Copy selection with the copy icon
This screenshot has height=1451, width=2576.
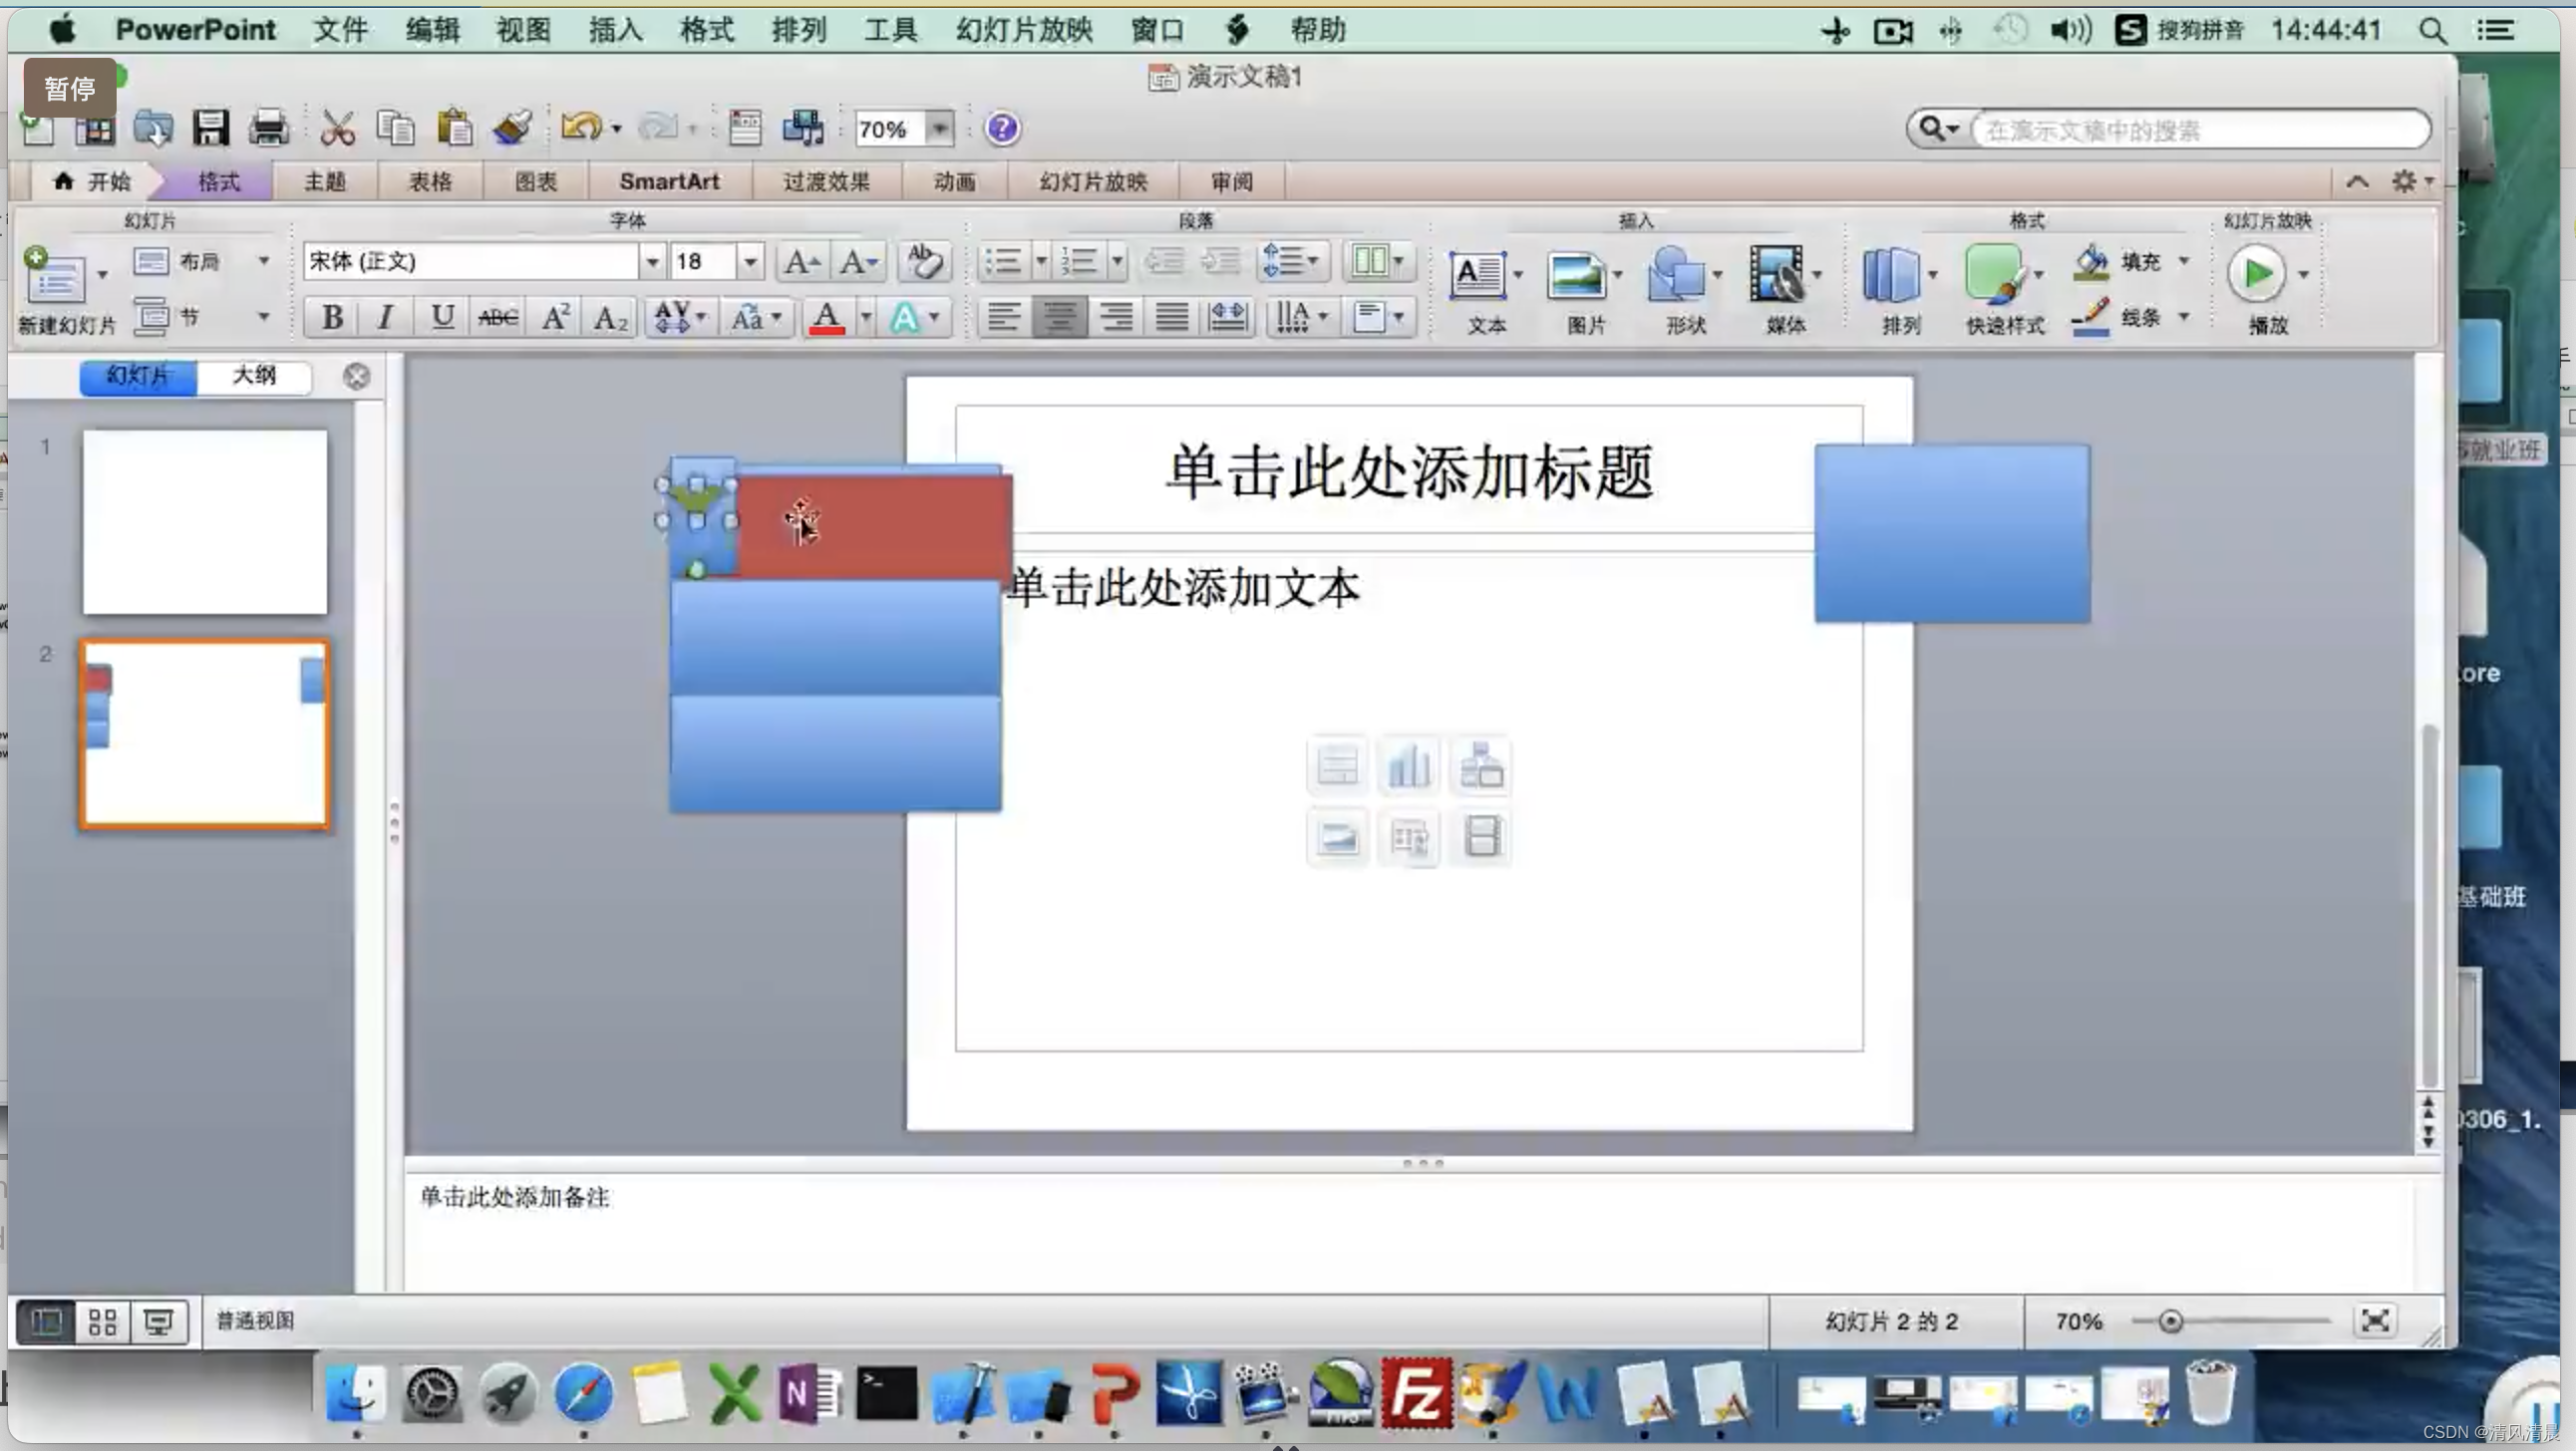click(x=395, y=128)
